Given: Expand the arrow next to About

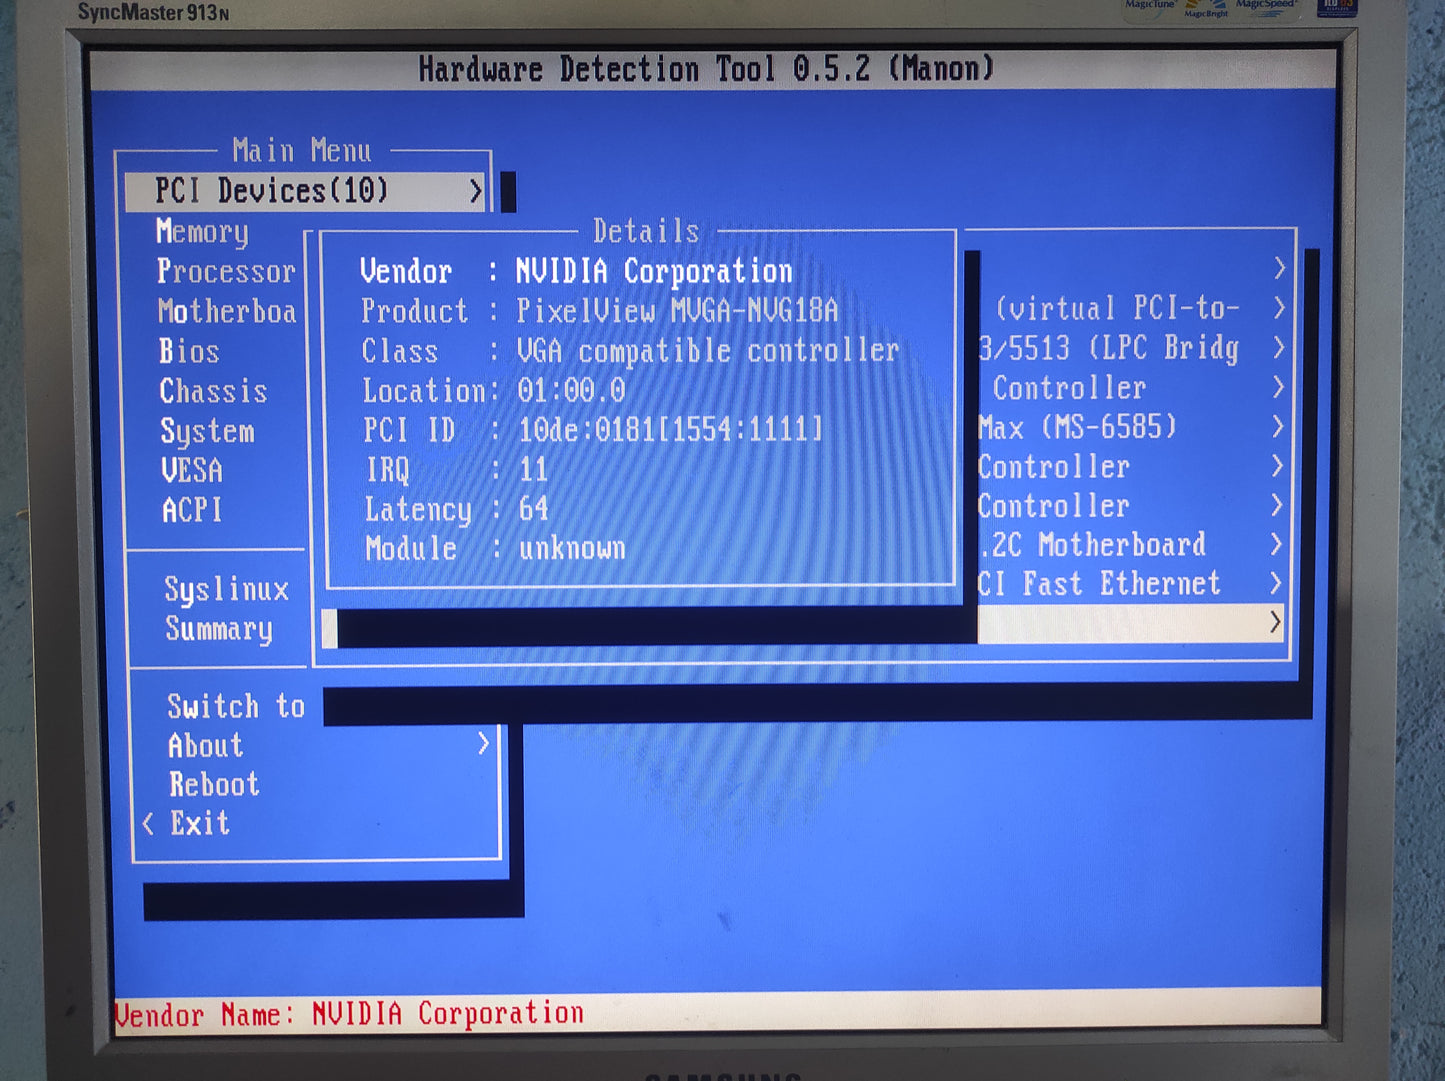Looking at the screenshot, I should (483, 743).
